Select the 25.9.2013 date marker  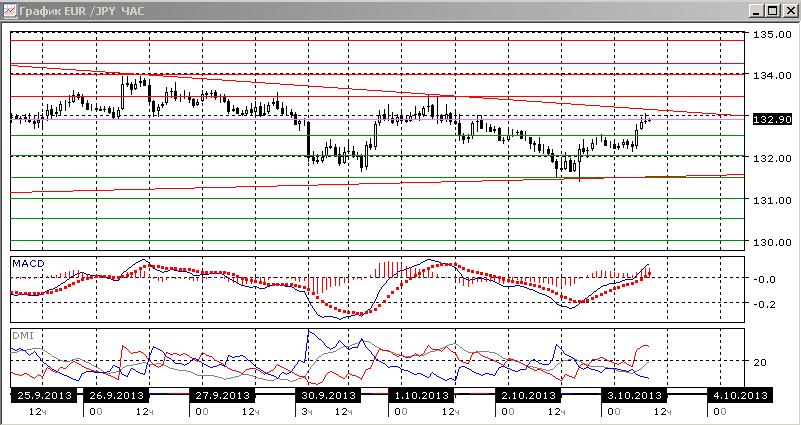tap(45, 395)
